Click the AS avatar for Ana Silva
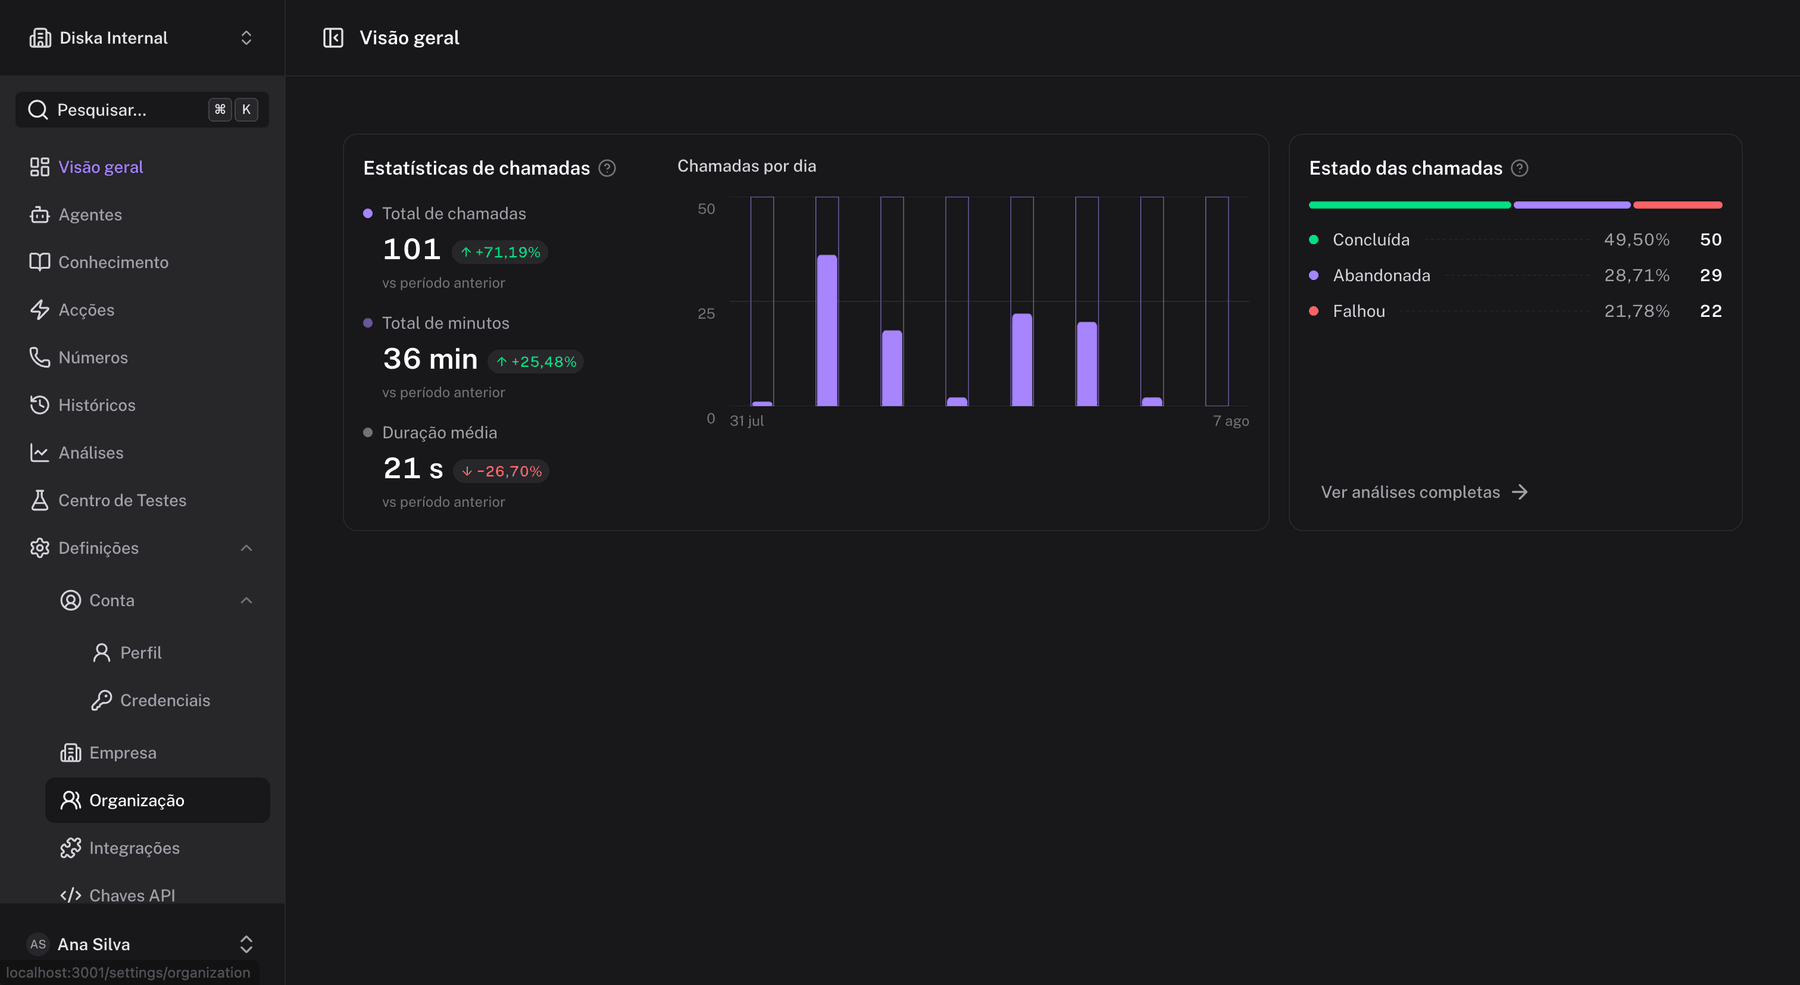 38,944
